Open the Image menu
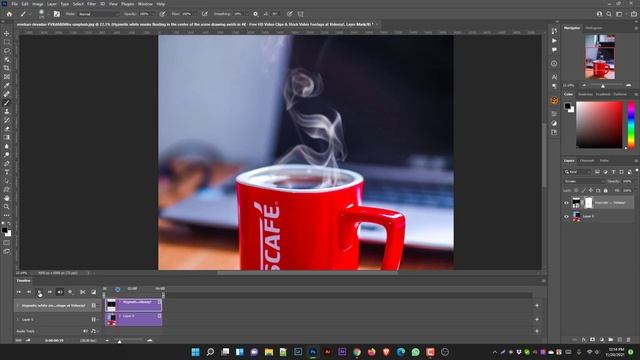The image size is (640, 360). (x=38, y=4)
